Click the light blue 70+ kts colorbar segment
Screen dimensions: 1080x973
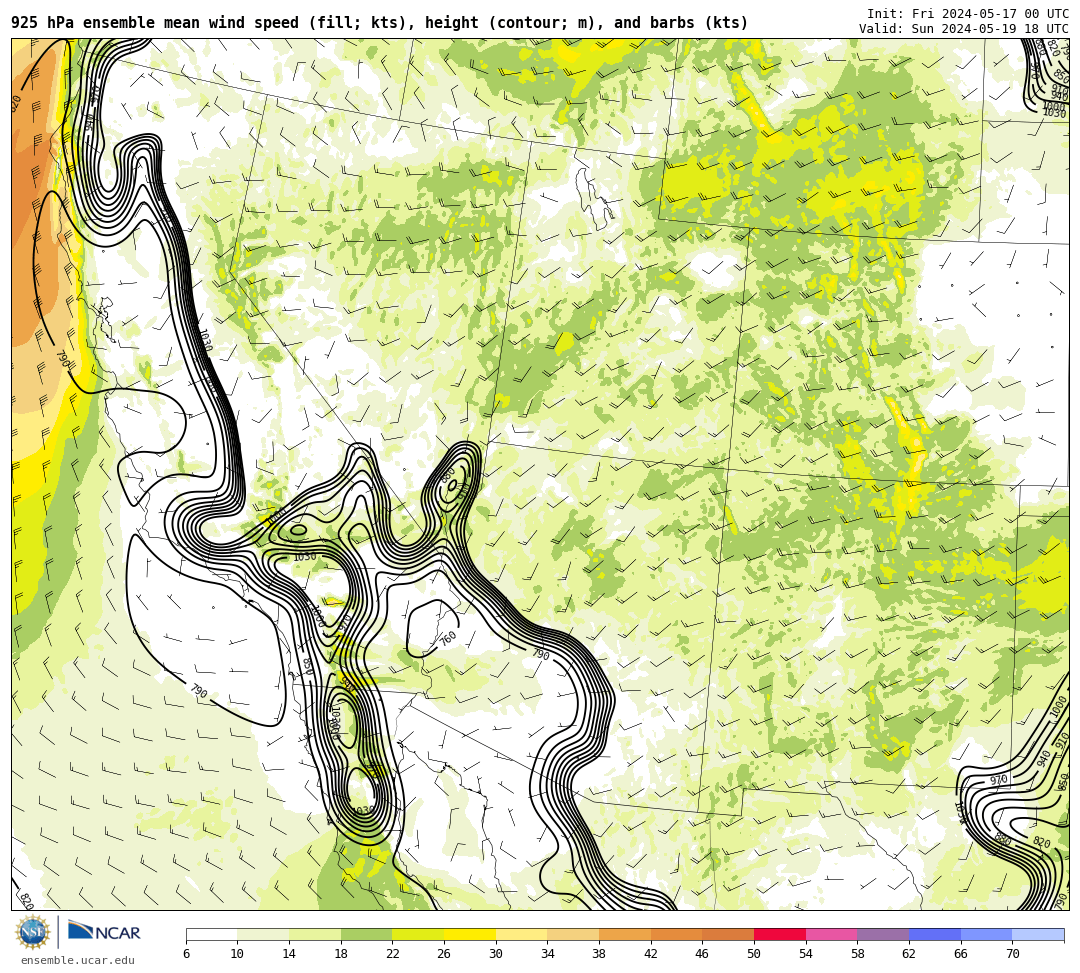(x=1038, y=934)
